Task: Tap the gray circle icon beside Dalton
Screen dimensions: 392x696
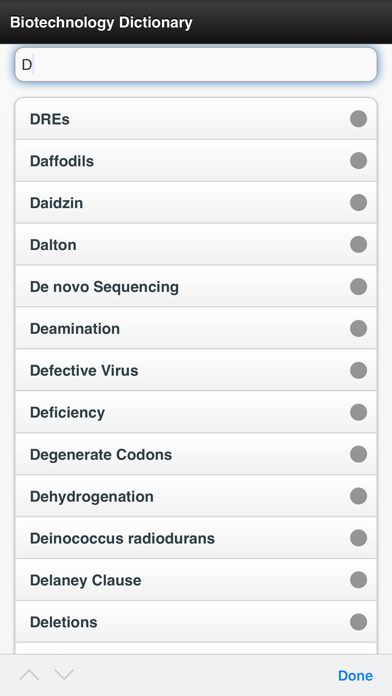Action: click(358, 245)
